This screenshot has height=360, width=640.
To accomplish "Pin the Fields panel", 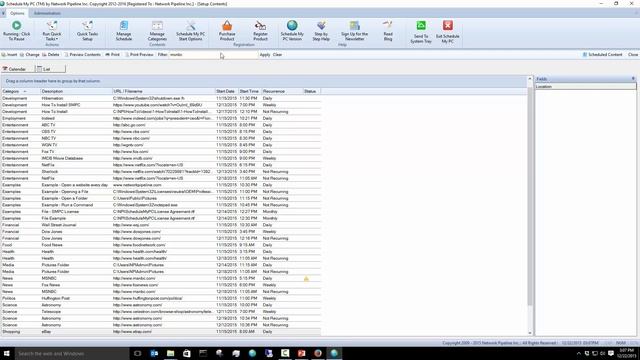I will [x=633, y=78].
